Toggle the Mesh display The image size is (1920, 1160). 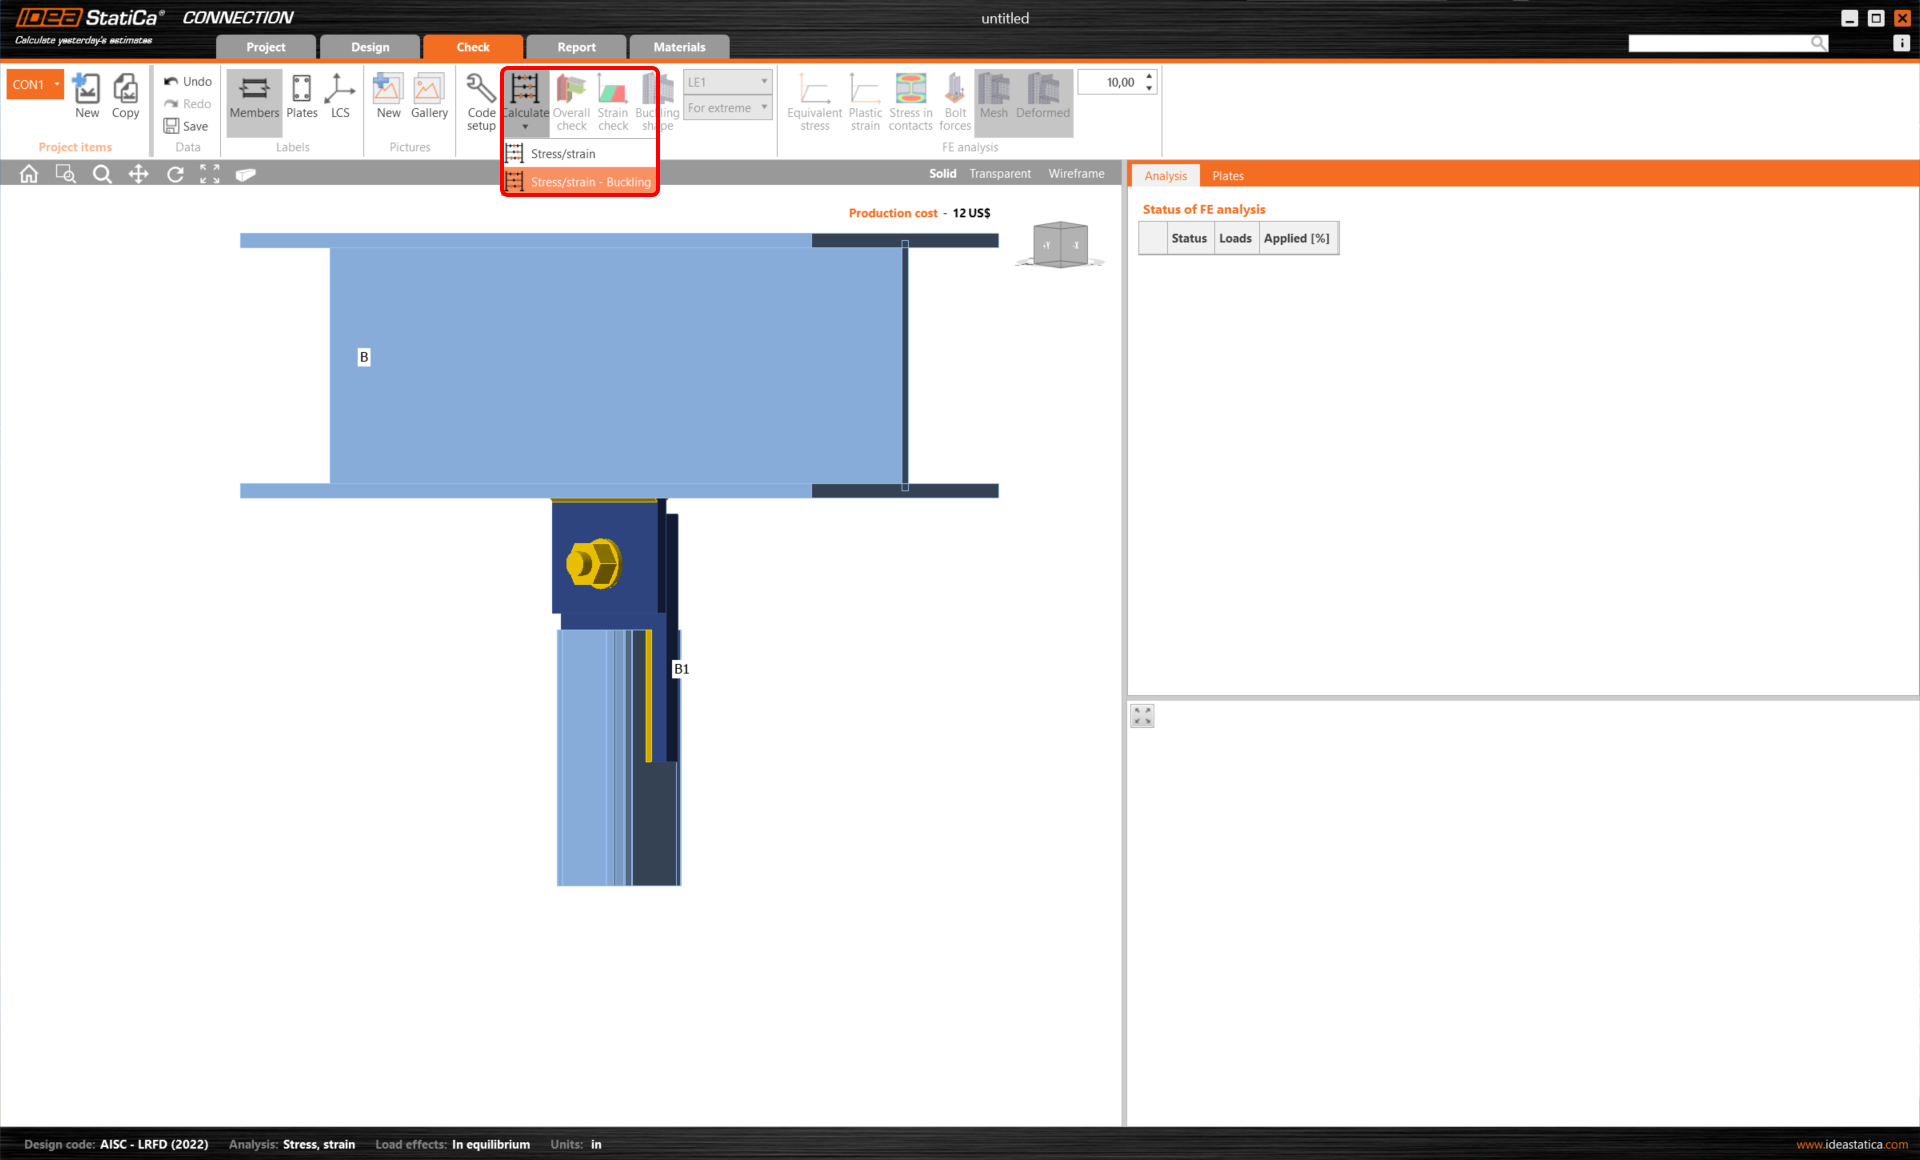[993, 100]
